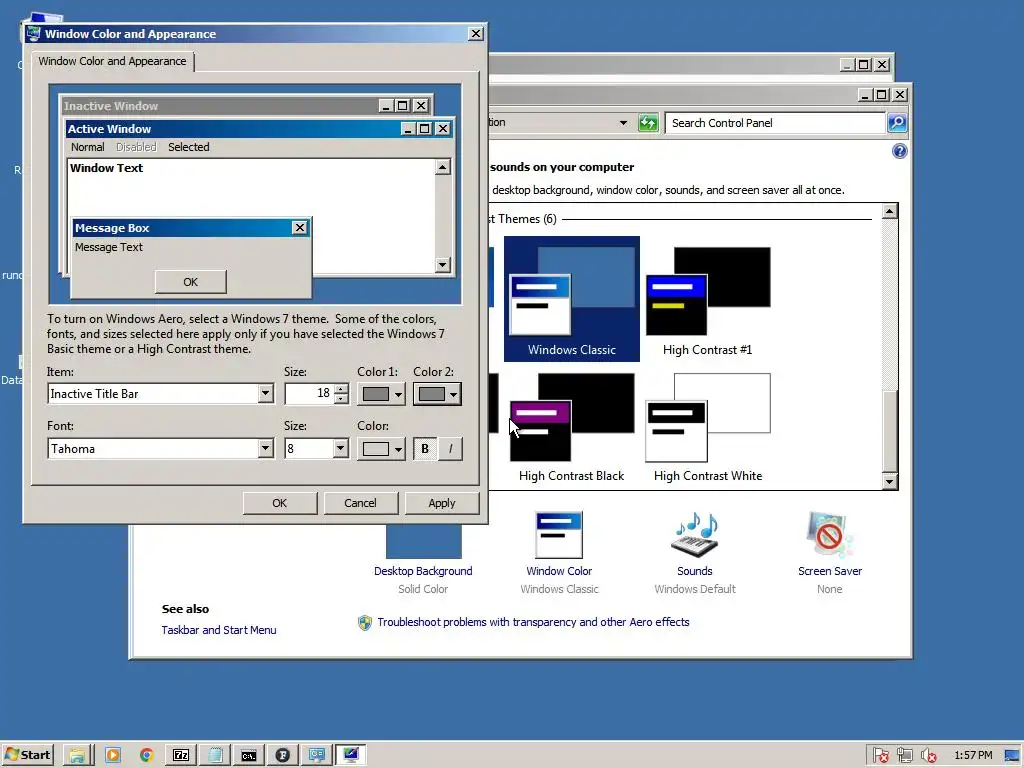Toggle bold font button B
This screenshot has width=1024, height=768.
coord(424,449)
